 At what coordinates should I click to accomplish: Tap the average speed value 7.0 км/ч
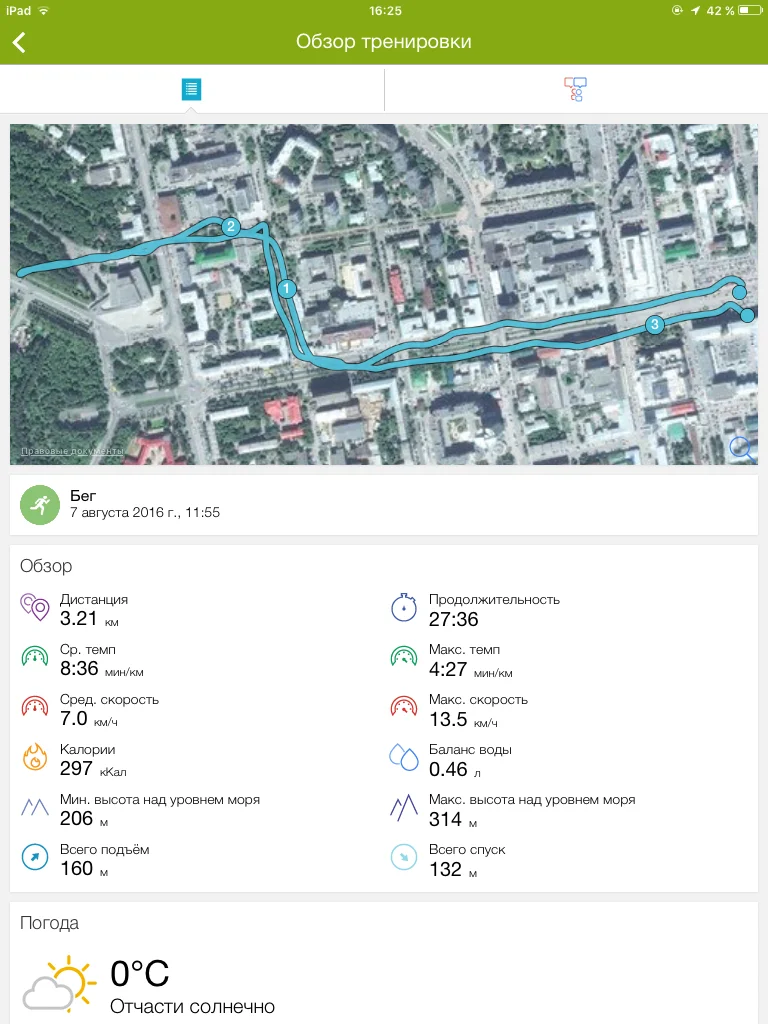pyautogui.click(x=89, y=719)
